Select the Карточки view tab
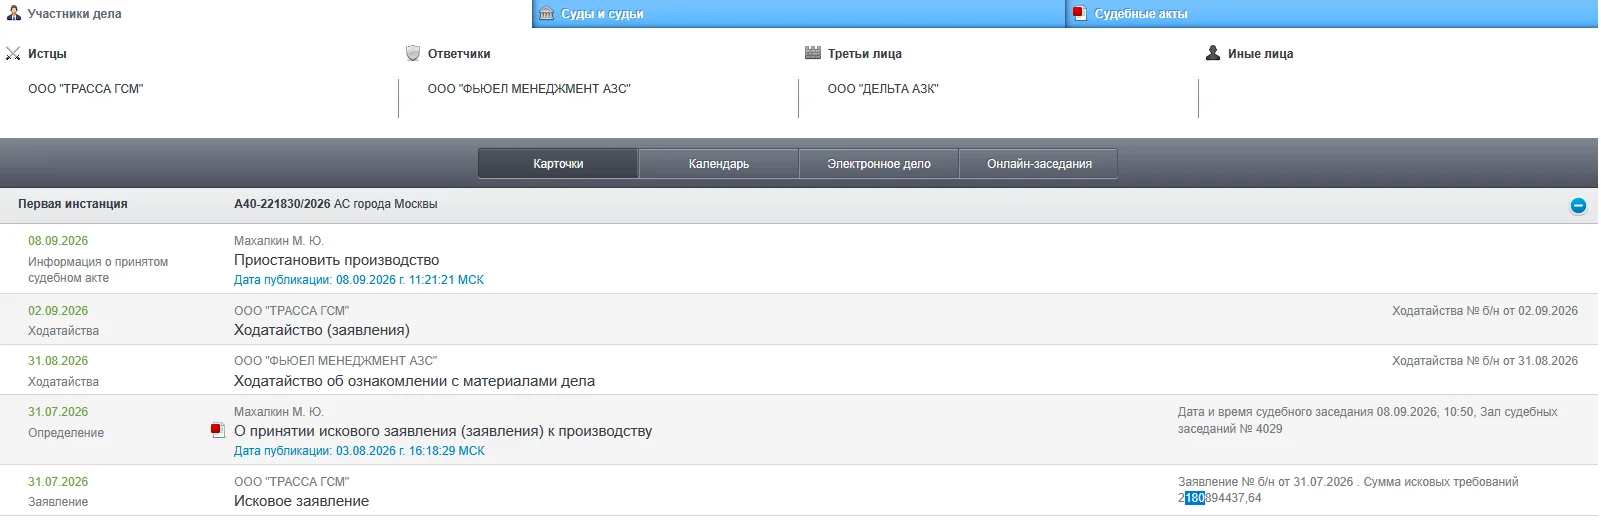Viewport: 1601px width, 521px height. click(558, 164)
